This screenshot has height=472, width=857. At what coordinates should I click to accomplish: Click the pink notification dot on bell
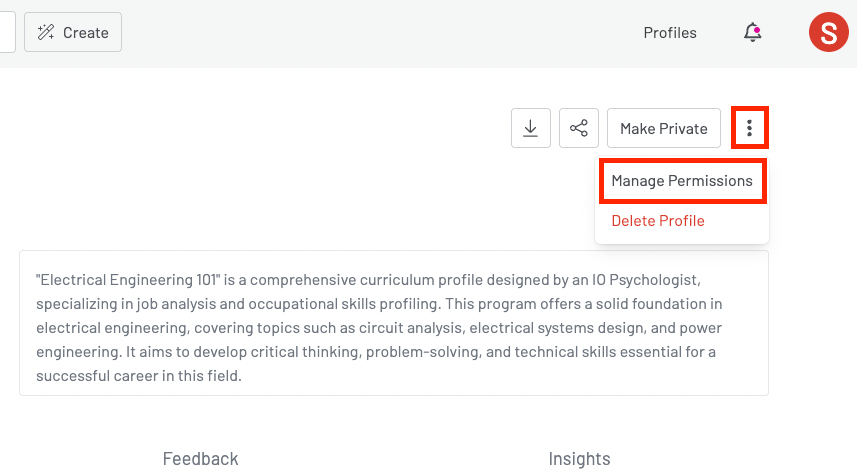pyautogui.click(x=757, y=29)
